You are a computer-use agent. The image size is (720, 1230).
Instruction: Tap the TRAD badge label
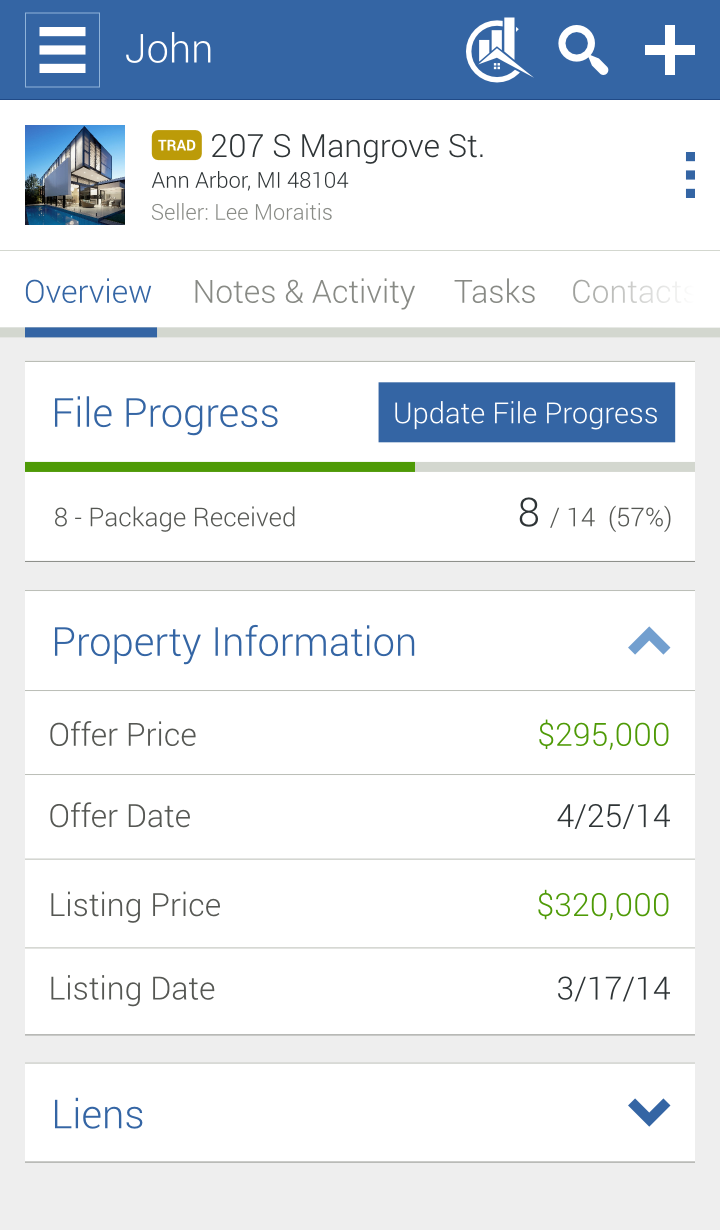click(177, 145)
